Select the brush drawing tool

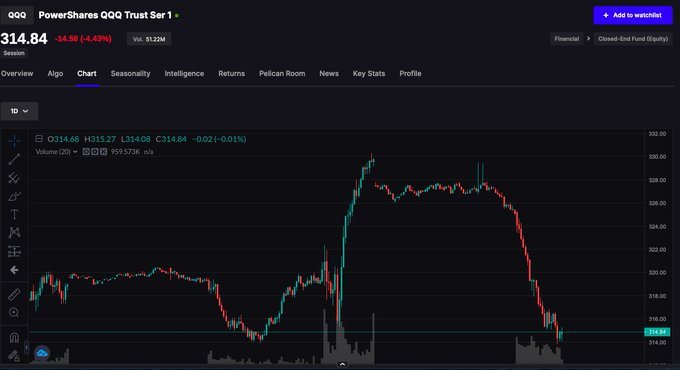(14, 196)
